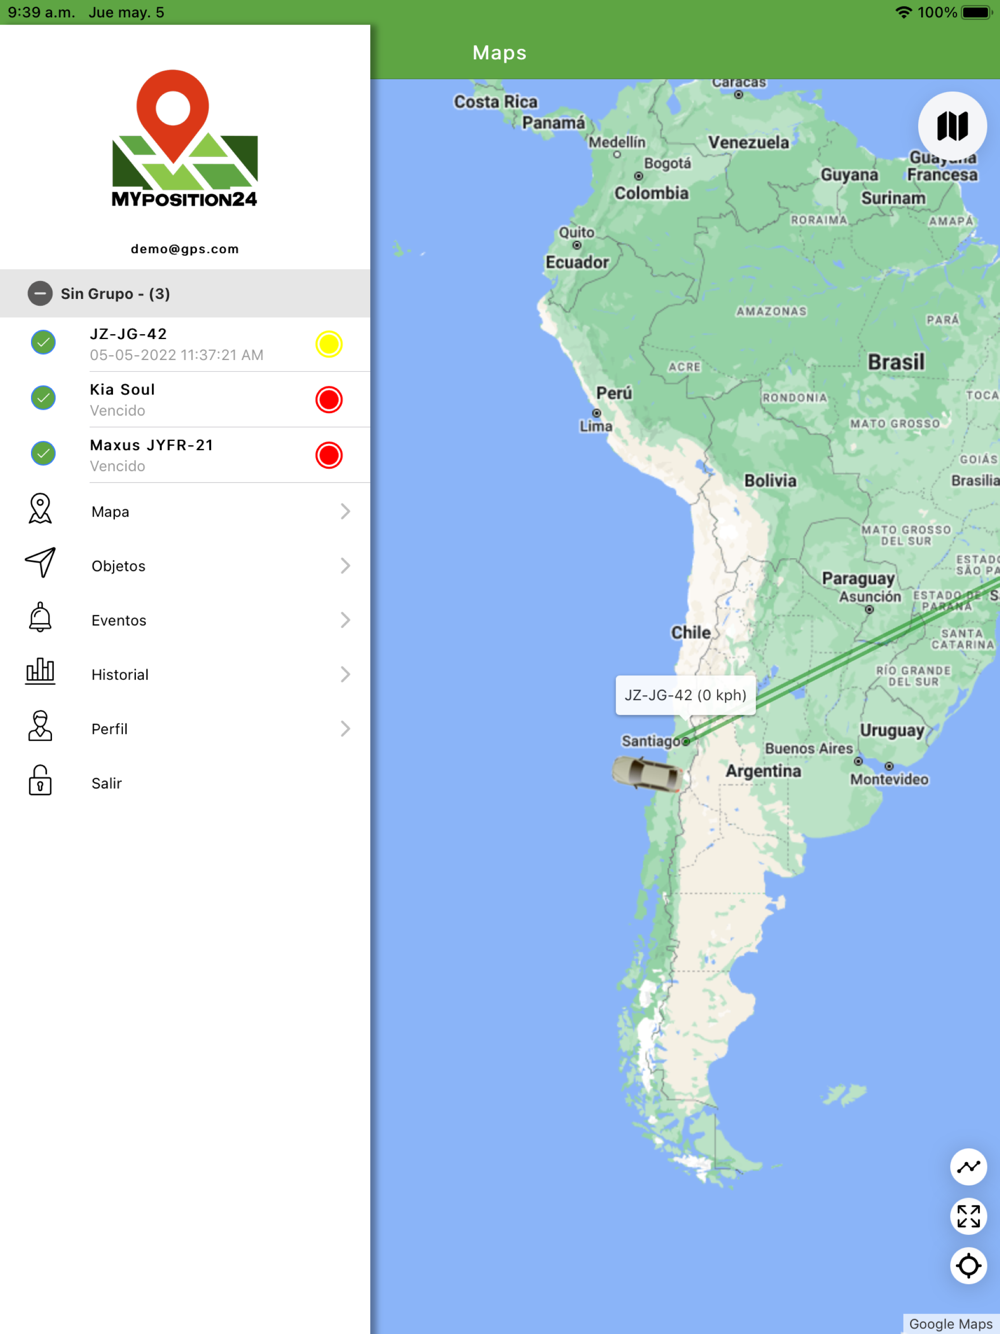The height and width of the screenshot is (1334, 1000).
Task: Toggle the route polyline button
Action: pos(968,1167)
